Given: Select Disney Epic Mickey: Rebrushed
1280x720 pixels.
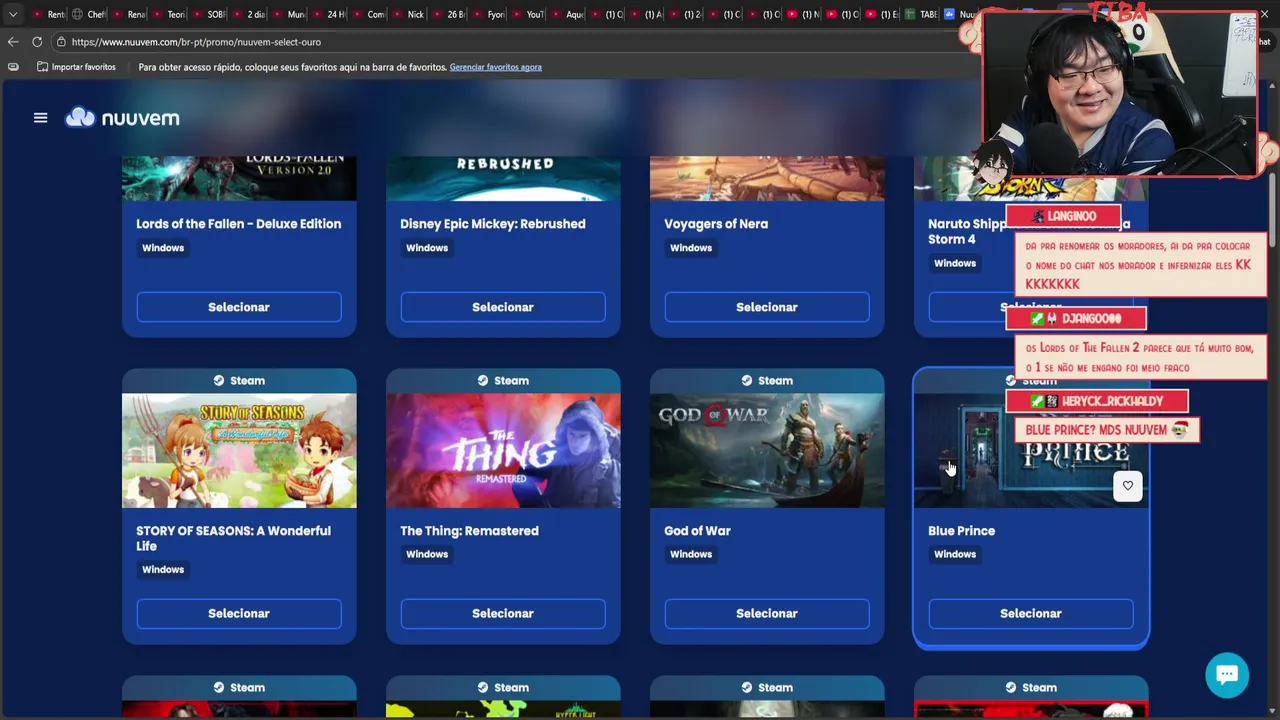Looking at the screenshot, I should [503, 307].
